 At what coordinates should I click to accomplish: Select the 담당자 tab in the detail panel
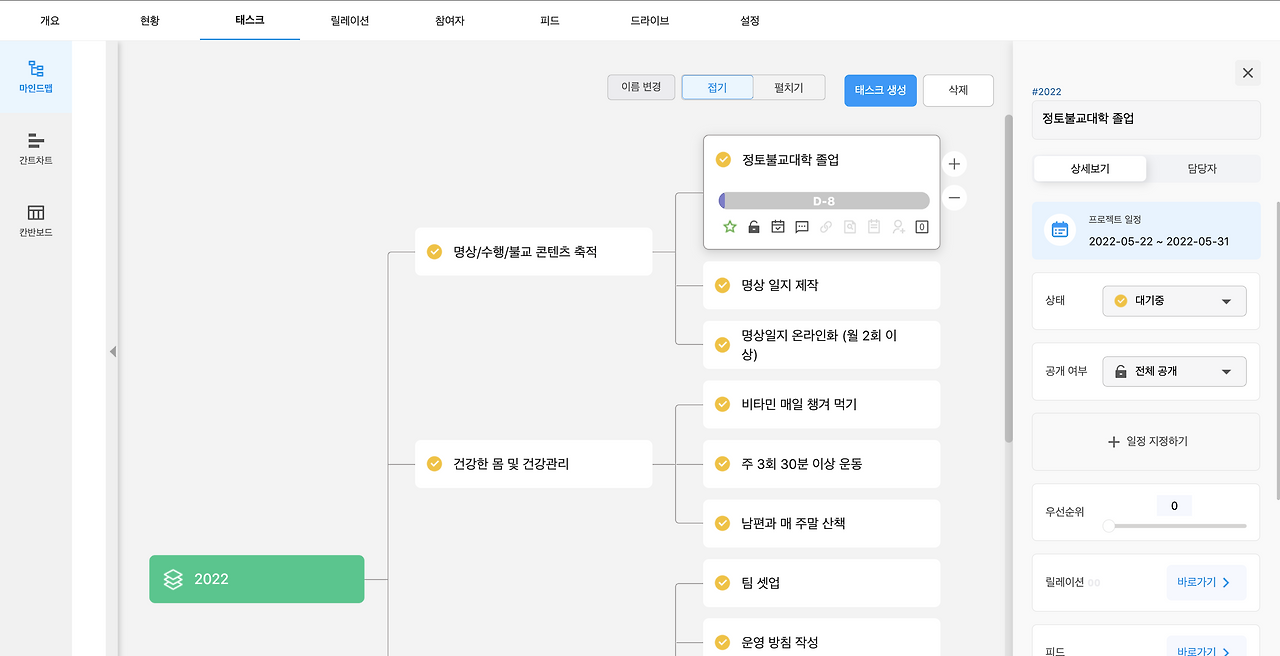tap(1202, 169)
